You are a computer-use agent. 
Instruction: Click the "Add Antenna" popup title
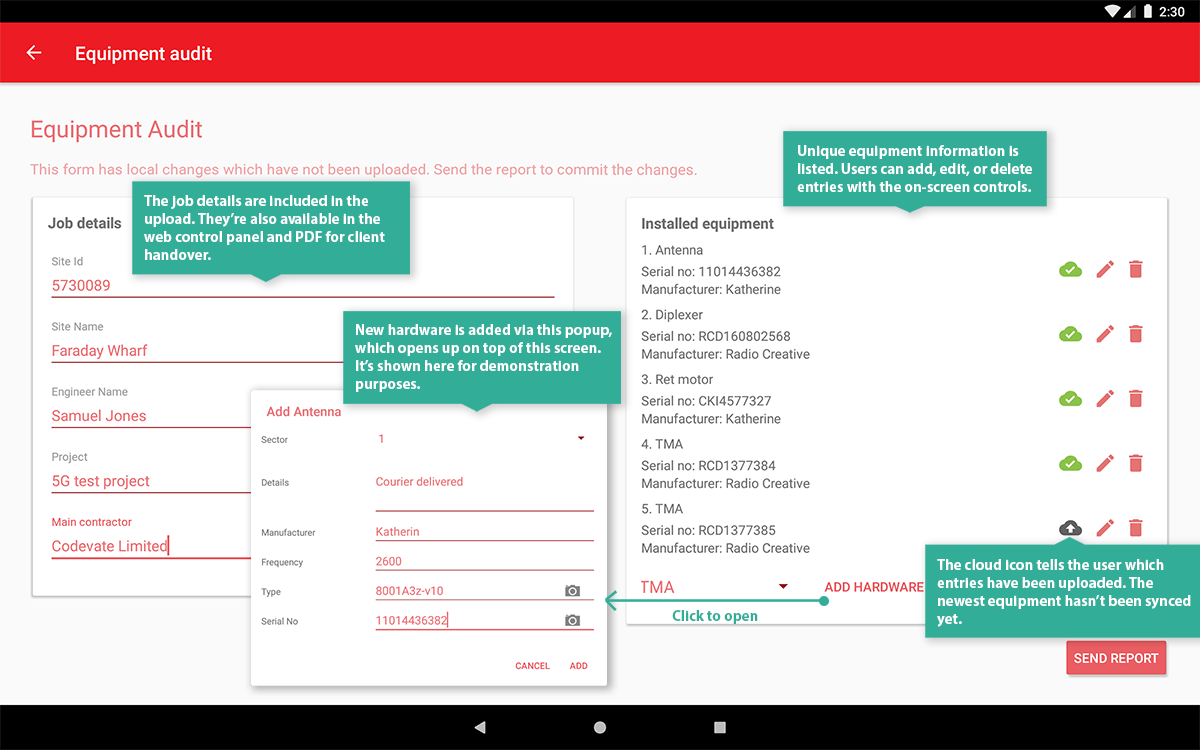(x=304, y=412)
